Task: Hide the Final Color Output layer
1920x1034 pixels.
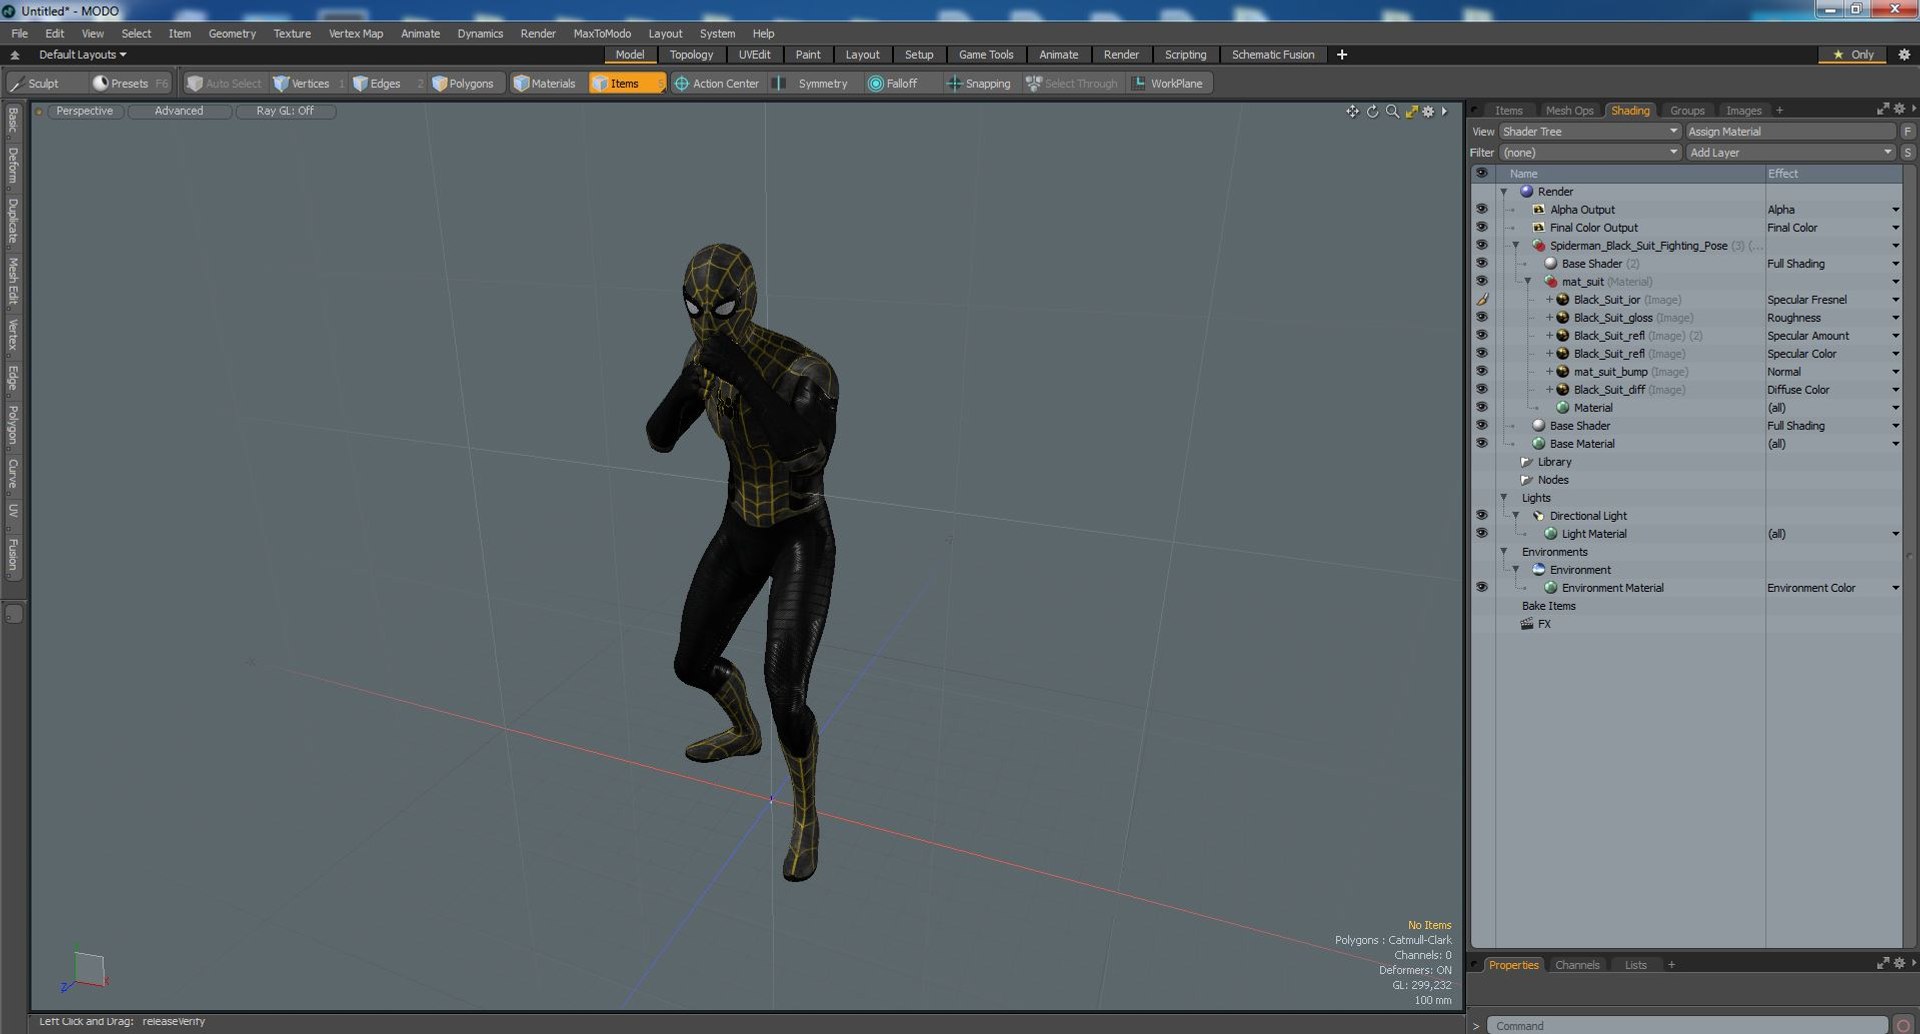Action: (x=1481, y=228)
